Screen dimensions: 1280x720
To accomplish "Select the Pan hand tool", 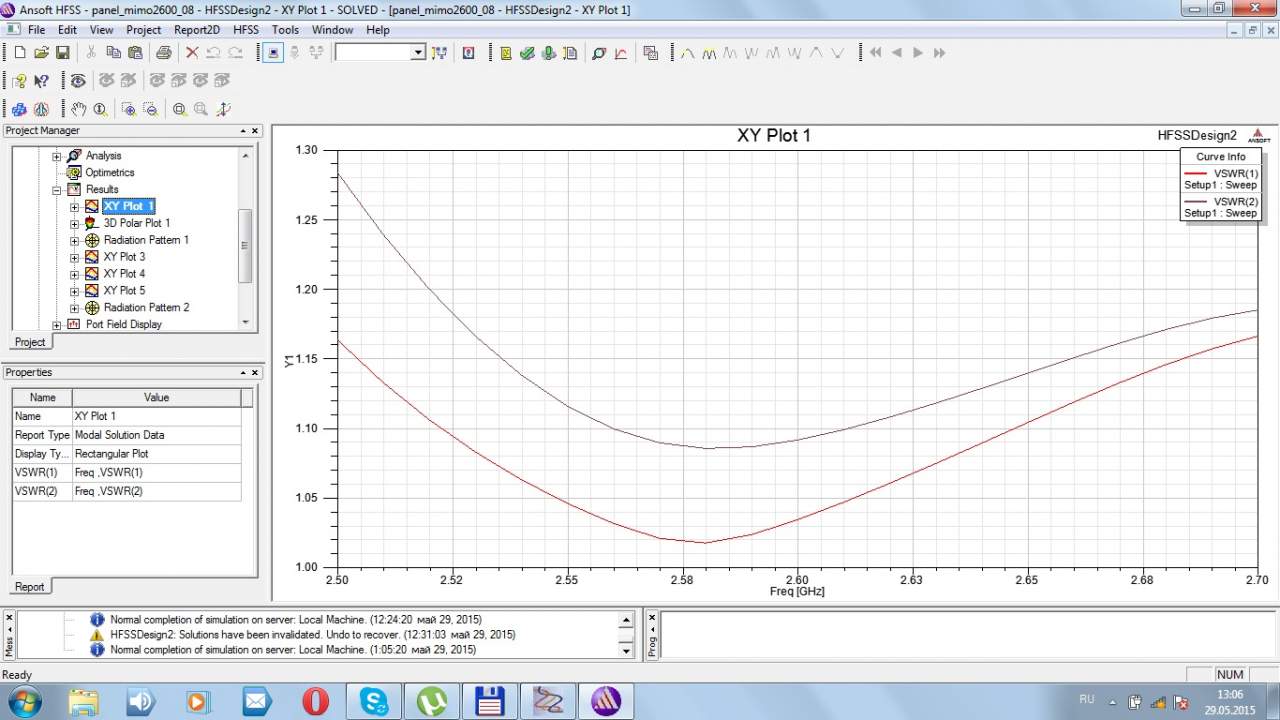I will click(79, 109).
